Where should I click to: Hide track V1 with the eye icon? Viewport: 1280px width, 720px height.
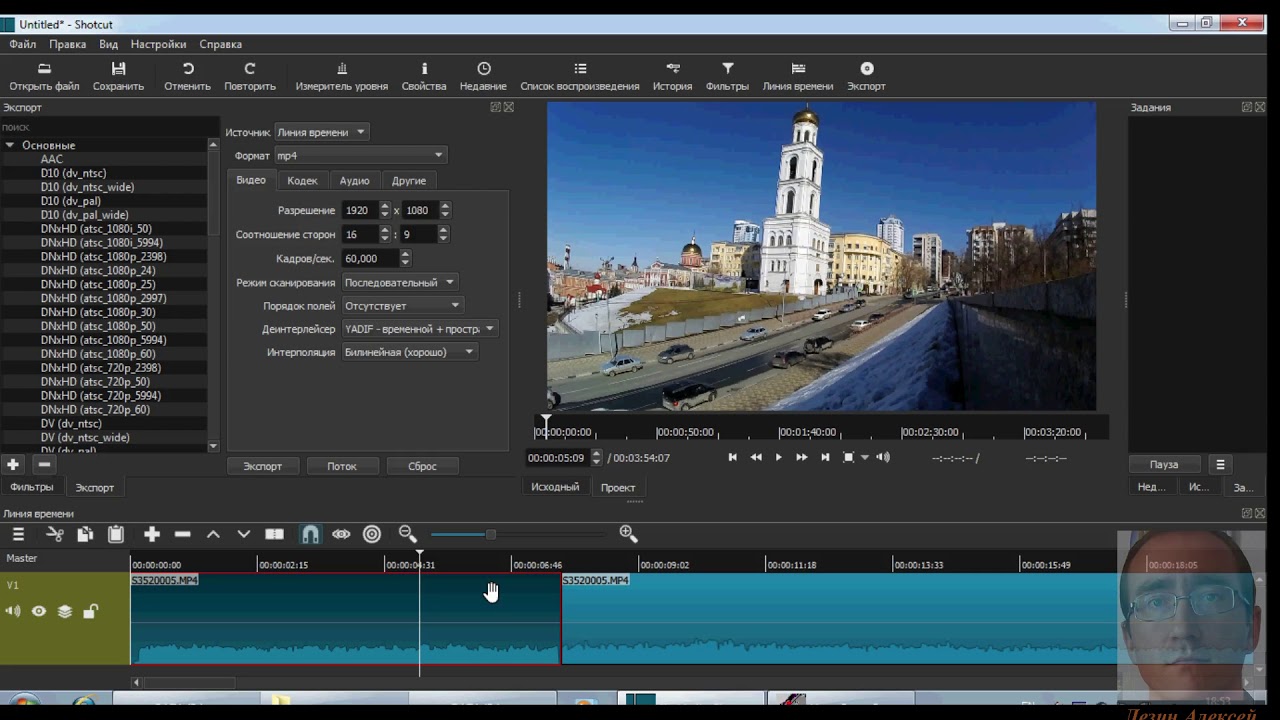[x=39, y=611]
